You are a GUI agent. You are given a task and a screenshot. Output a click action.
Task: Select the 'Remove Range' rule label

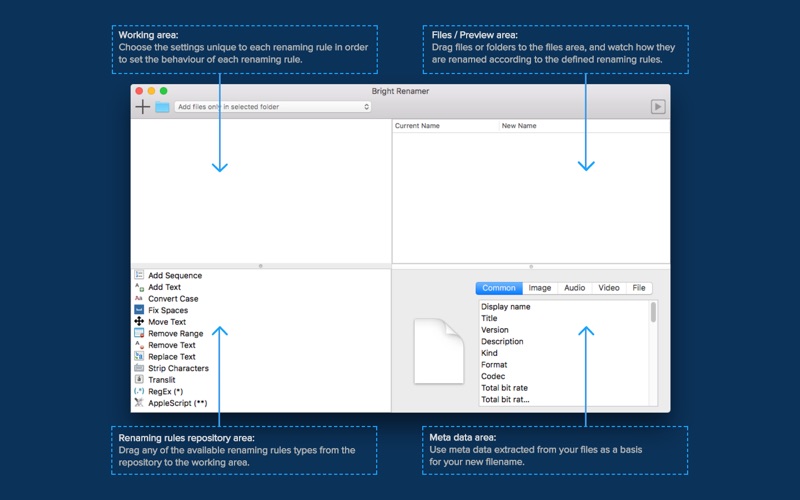pyautogui.click(x=176, y=334)
